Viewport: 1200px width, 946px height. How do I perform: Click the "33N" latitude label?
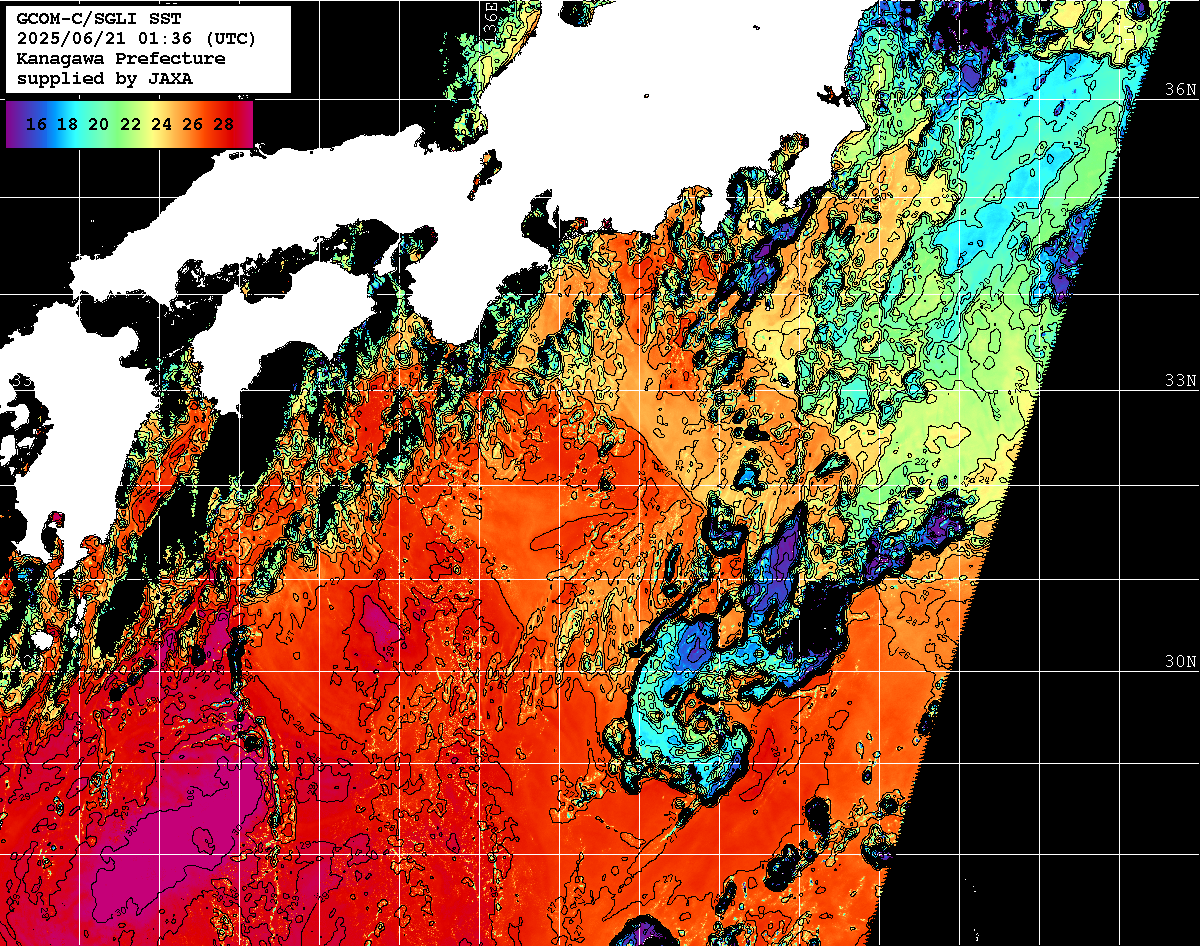click(x=1180, y=381)
